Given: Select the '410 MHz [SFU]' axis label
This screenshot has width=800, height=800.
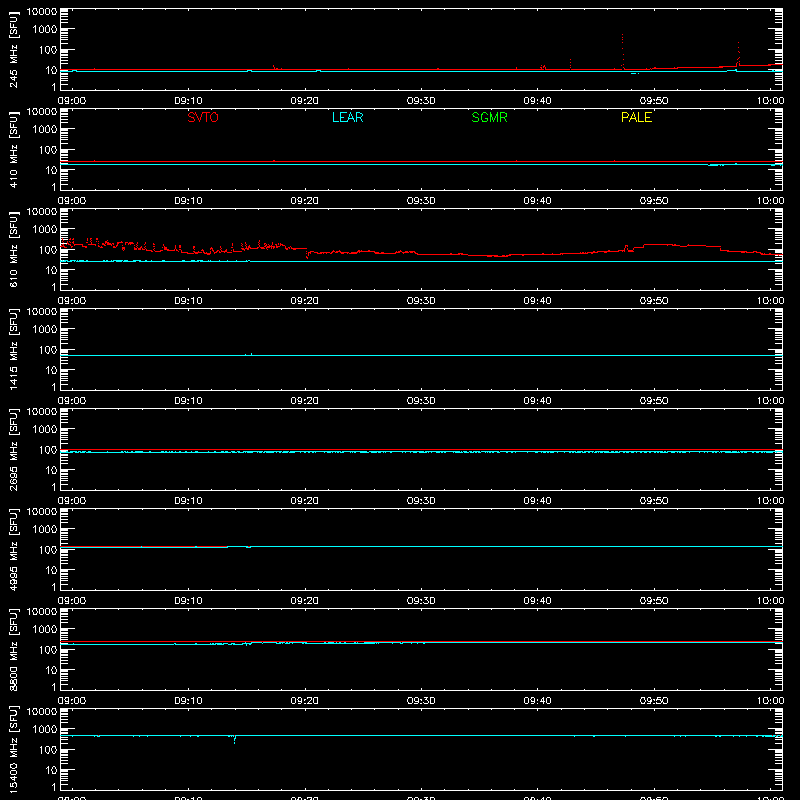Looking at the screenshot, I should (13, 149).
